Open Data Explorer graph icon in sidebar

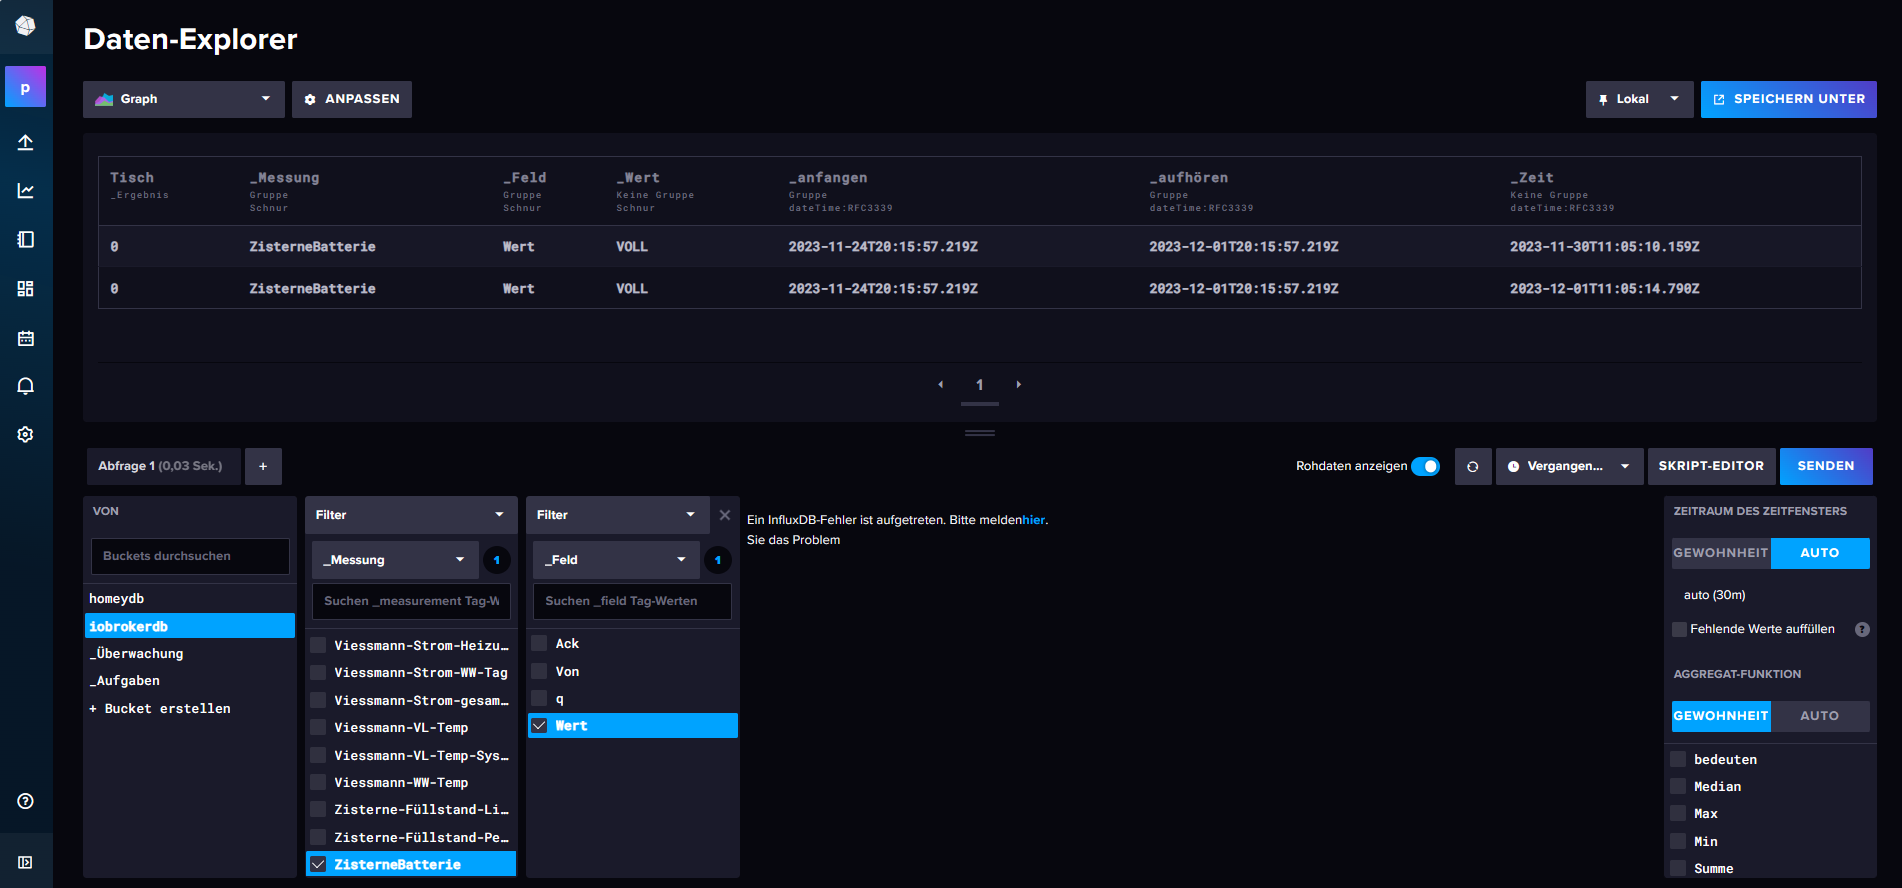pos(26,190)
